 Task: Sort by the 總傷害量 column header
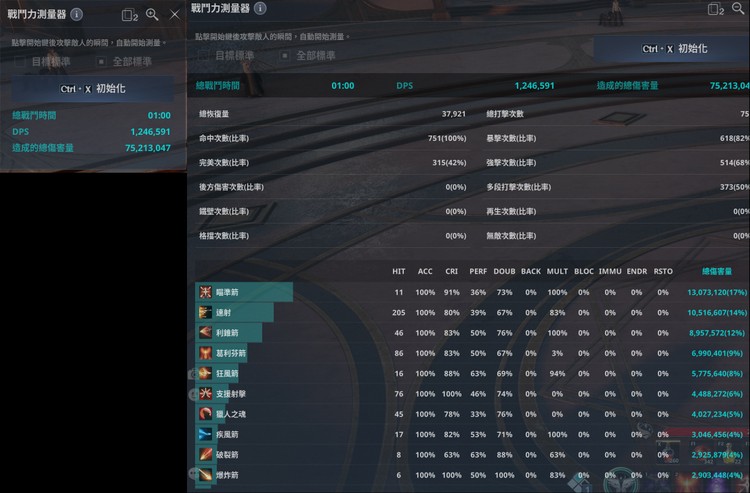click(x=717, y=271)
